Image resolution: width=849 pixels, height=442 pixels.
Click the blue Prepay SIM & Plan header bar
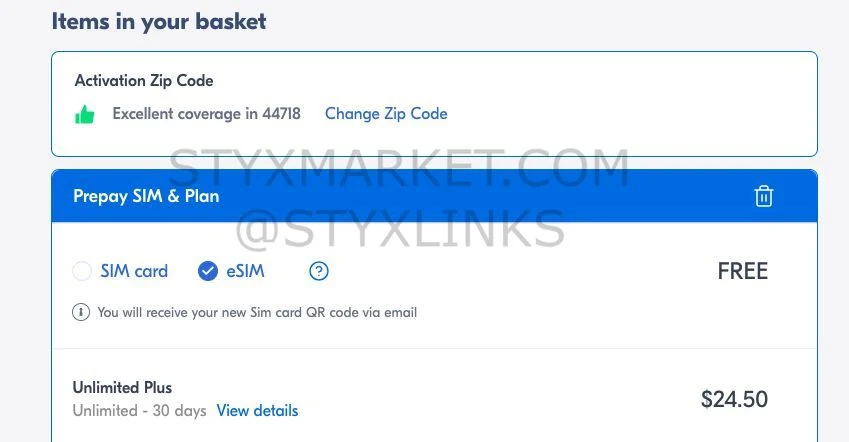point(434,196)
